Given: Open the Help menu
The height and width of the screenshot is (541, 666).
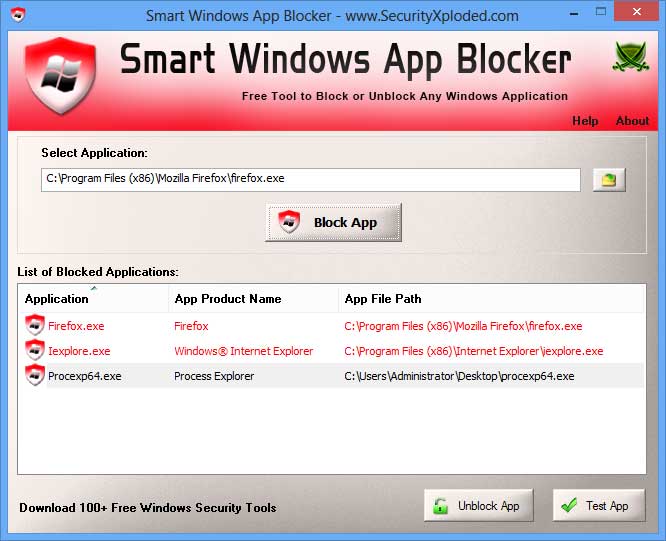Looking at the screenshot, I should point(585,121).
